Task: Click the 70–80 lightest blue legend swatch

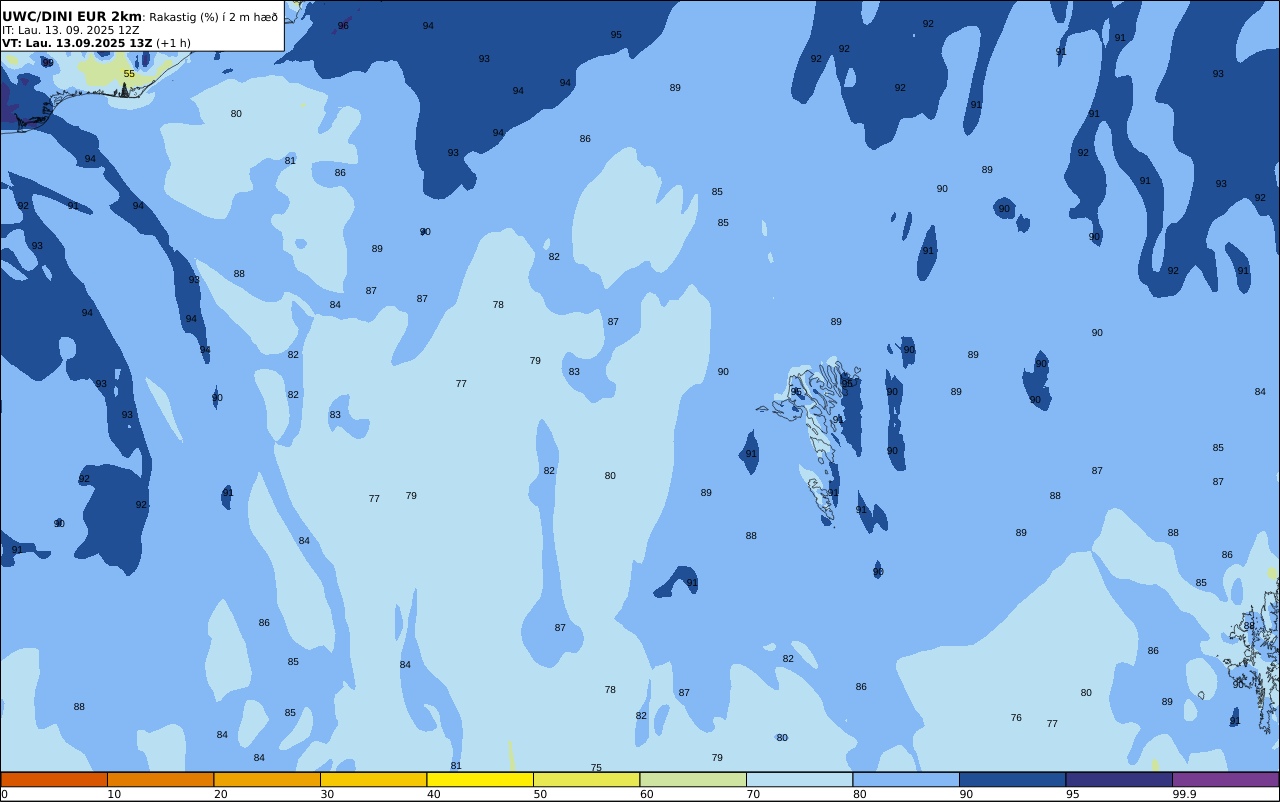Action: (x=799, y=779)
